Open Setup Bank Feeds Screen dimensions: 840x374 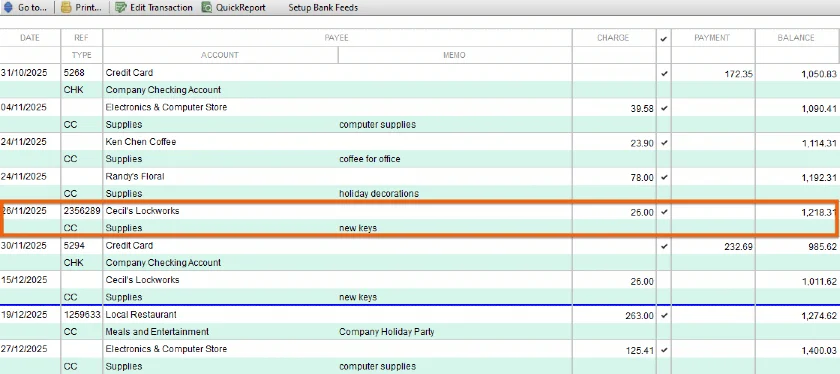[323, 8]
